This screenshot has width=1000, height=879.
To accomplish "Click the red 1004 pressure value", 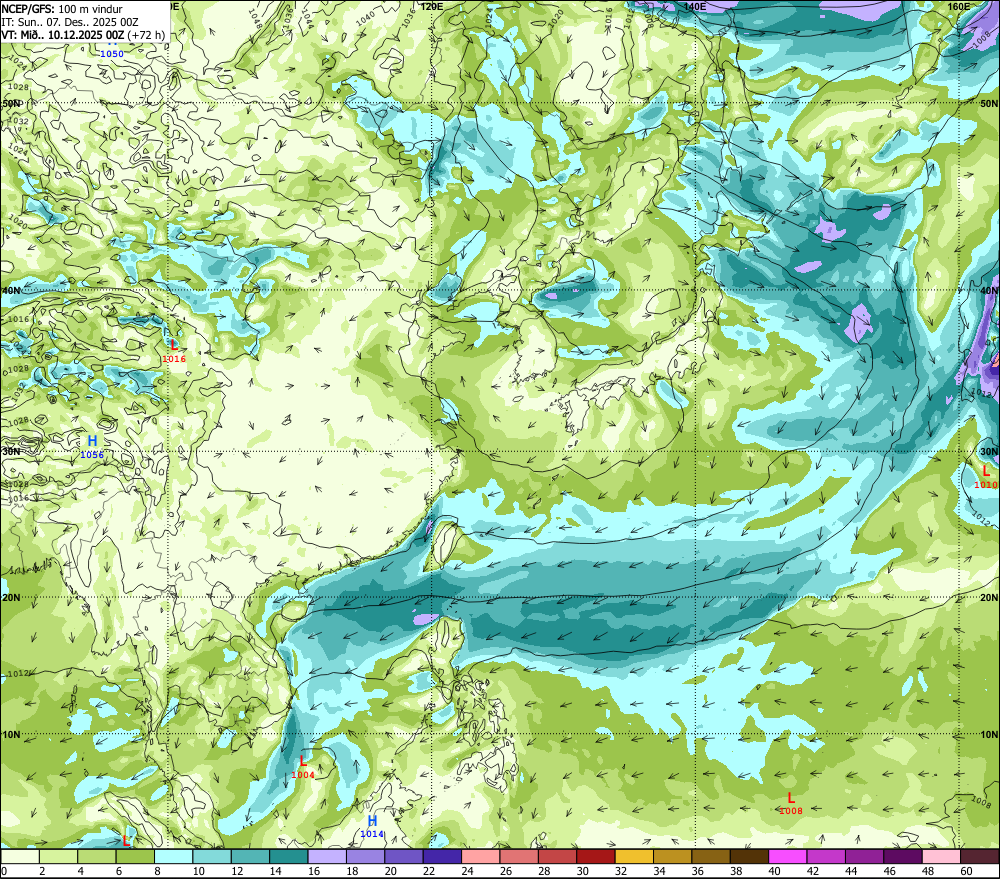I will point(303,775).
